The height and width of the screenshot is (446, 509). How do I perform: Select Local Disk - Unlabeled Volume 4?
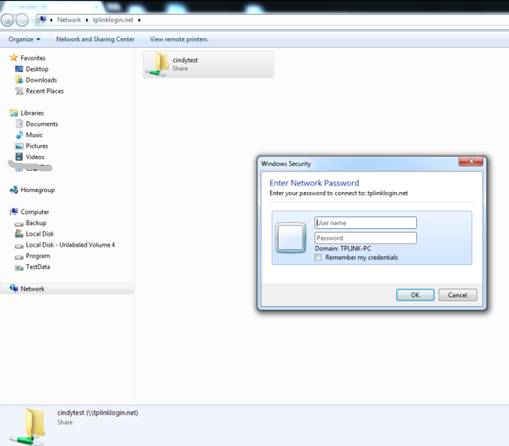point(65,245)
